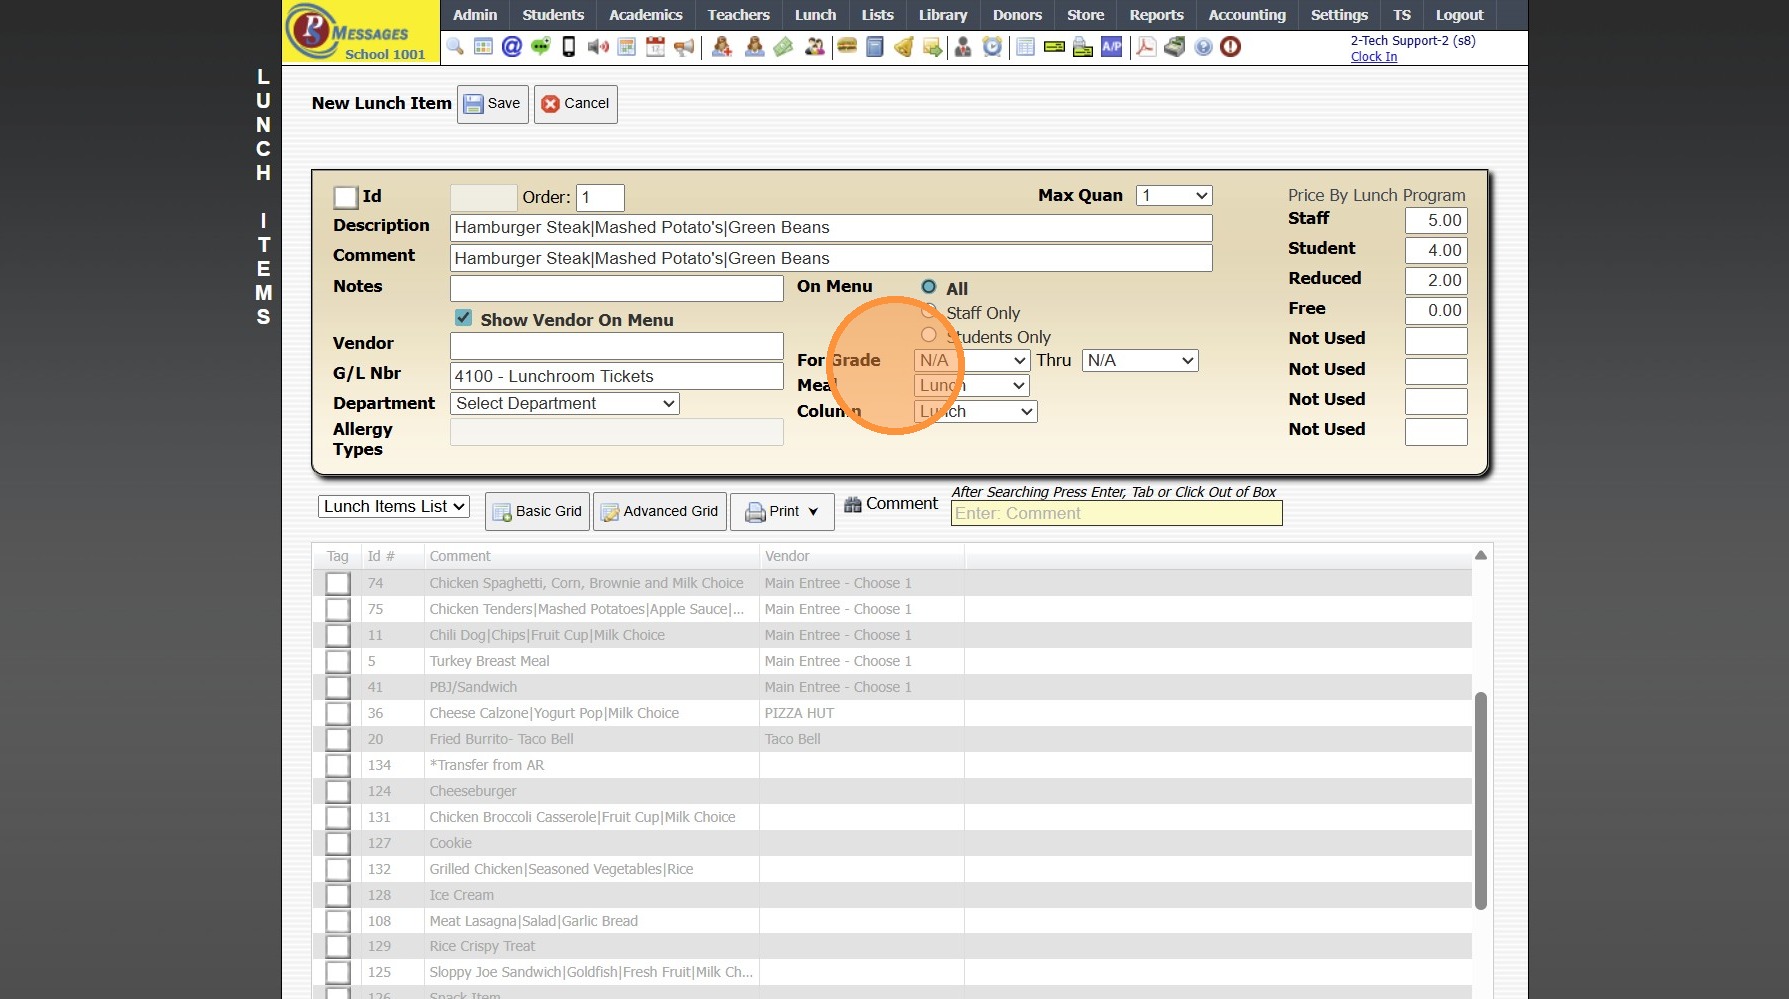
Task: Open the Thru grade dropdown
Action: 1140,360
